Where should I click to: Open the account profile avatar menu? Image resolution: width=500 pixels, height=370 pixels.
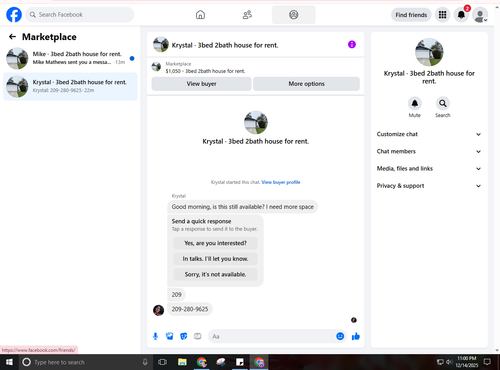[480, 15]
